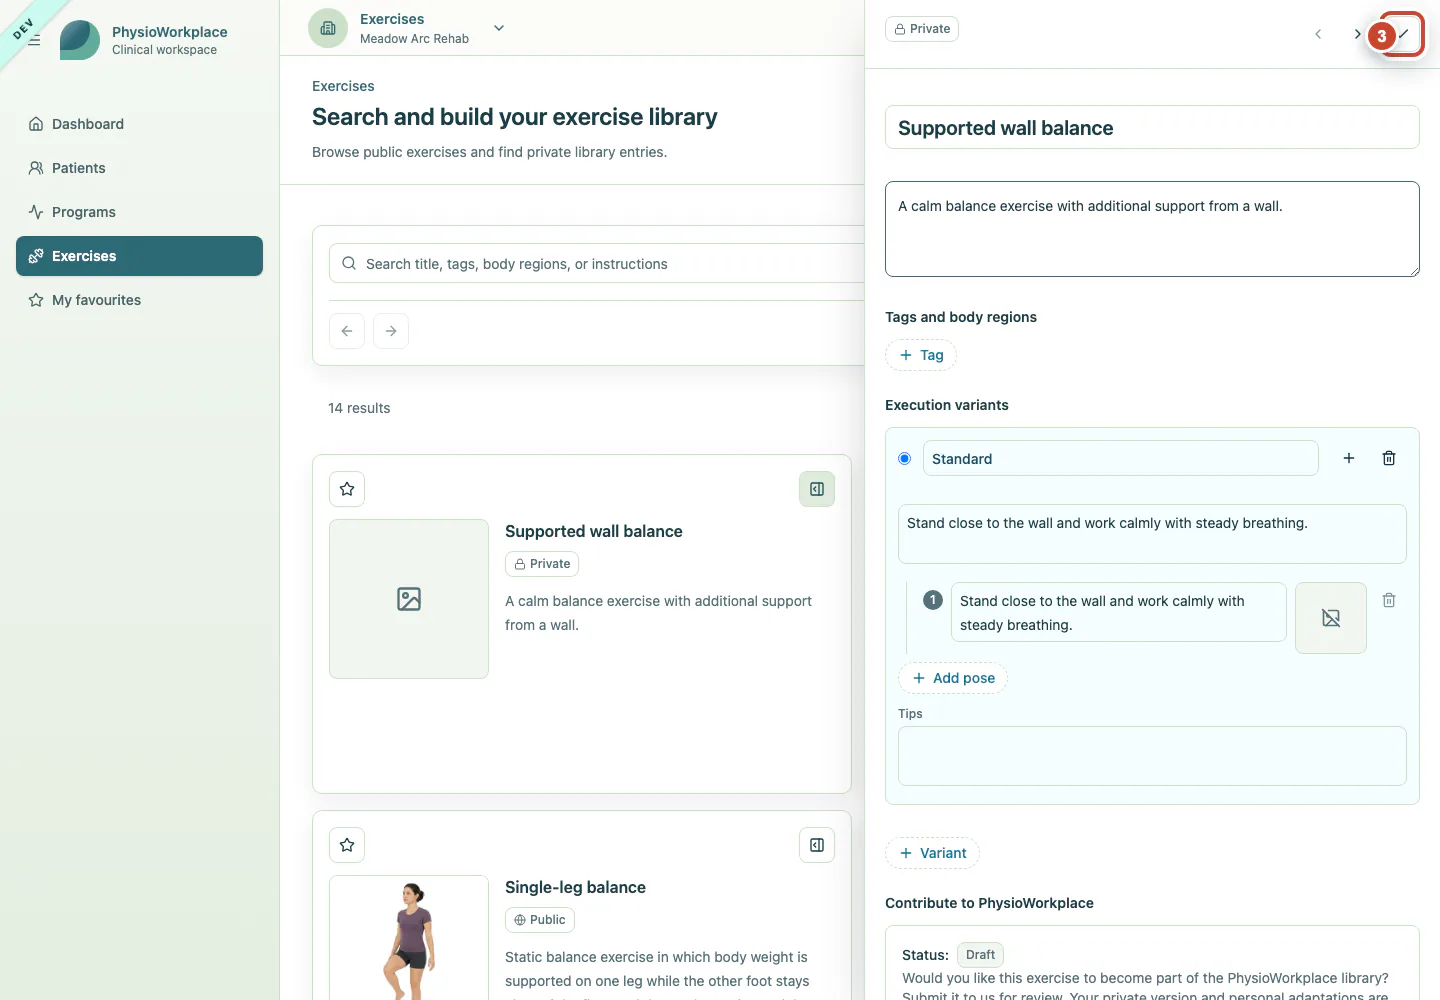
Task: Click the Private badge in the panel header
Action: click(x=922, y=29)
